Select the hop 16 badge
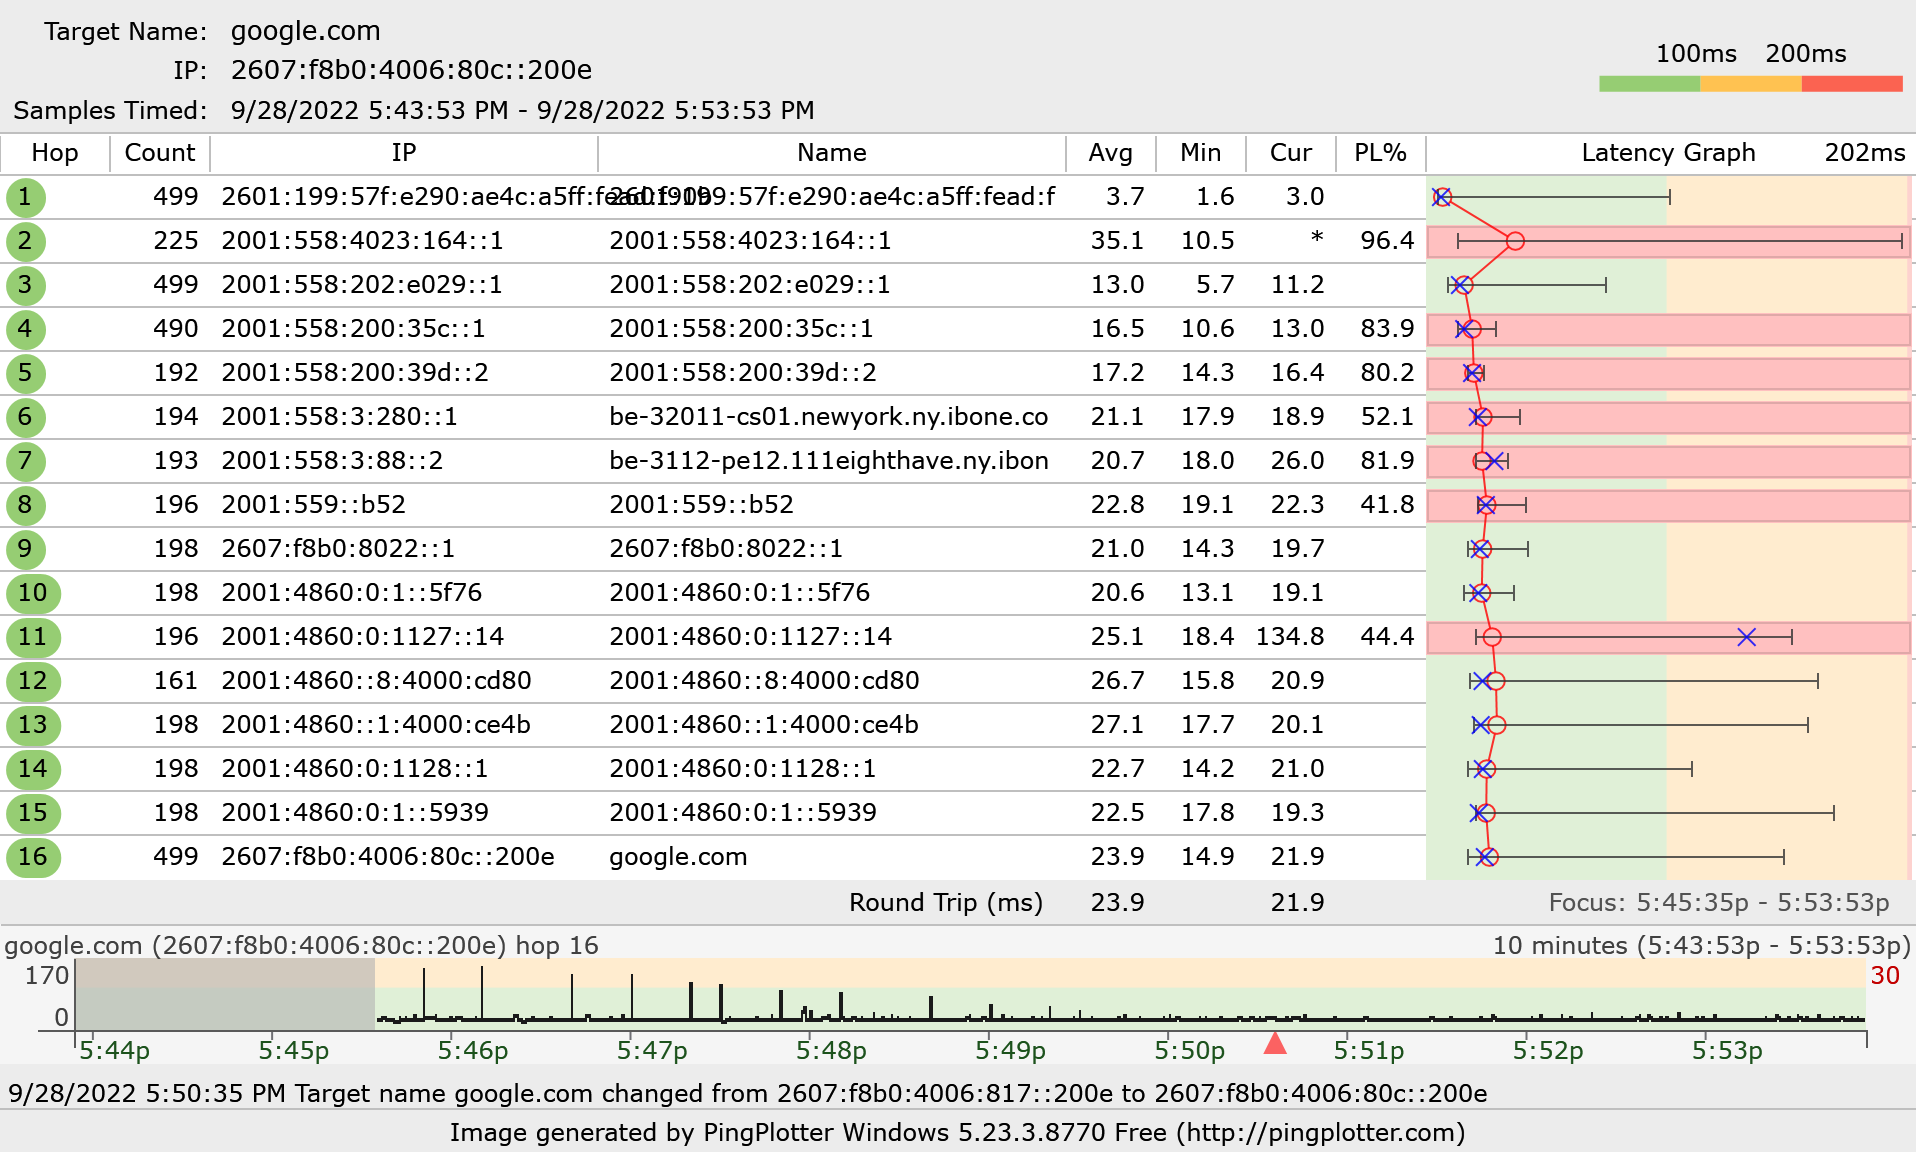Viewport: 1916px width, 1152px height. point(33,857)
